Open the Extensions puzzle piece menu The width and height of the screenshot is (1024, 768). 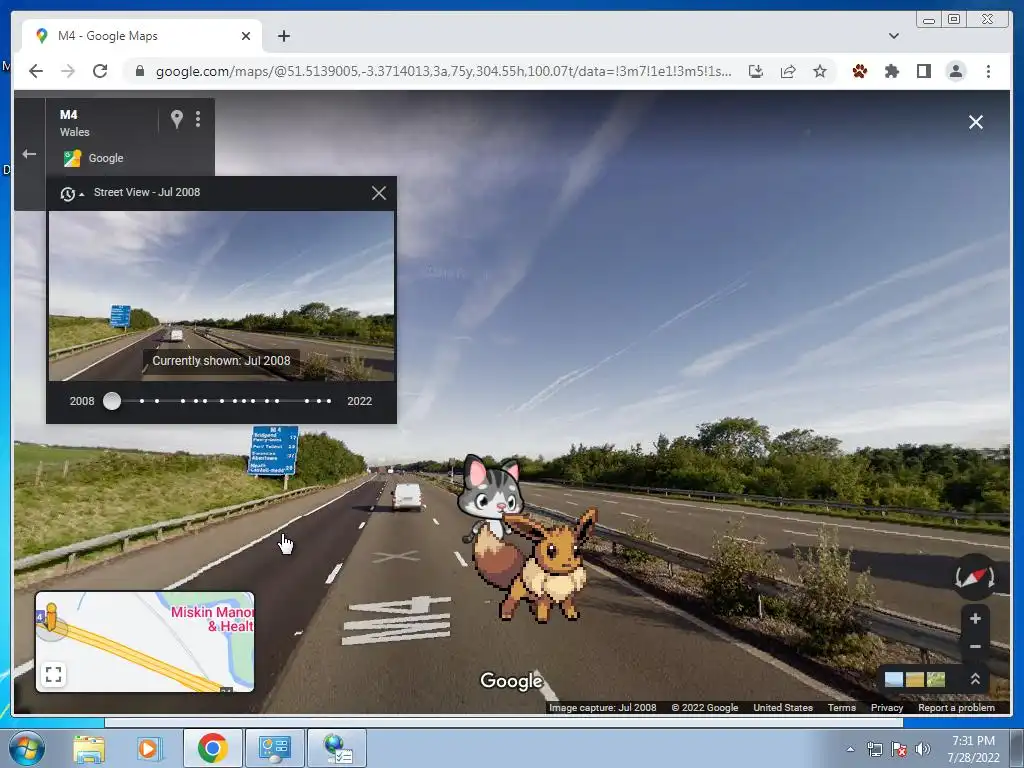click(891, 71)
